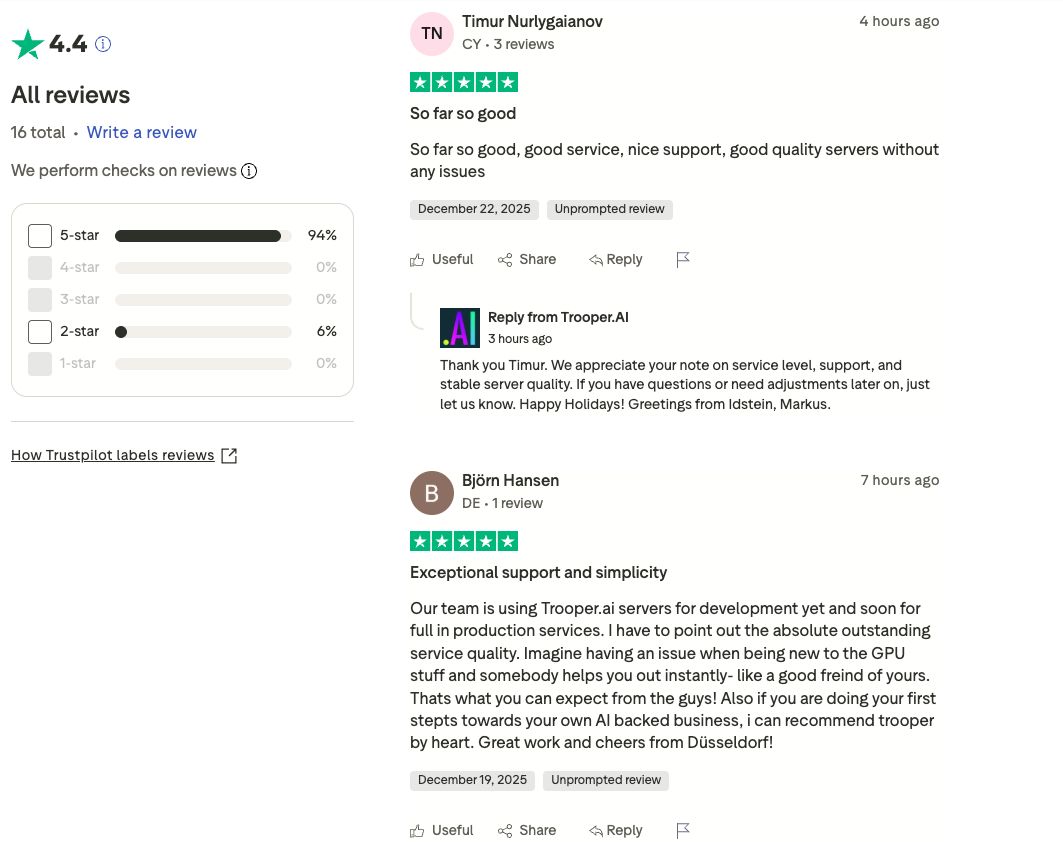Enable the 2-star reviews filter
The image size is (1063, 842).
point(40,331)
